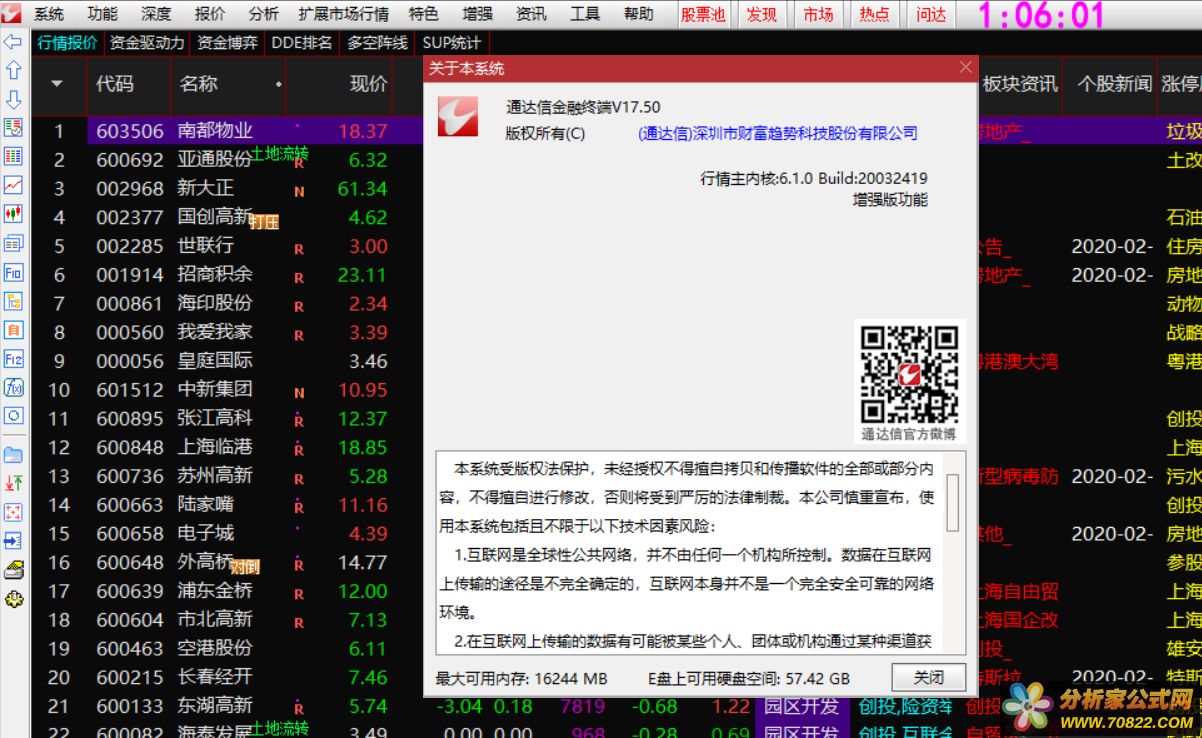Sort by the 代码 column header
The height and width of the screenshot is (738, 1202).
click(x=114, y=84)
